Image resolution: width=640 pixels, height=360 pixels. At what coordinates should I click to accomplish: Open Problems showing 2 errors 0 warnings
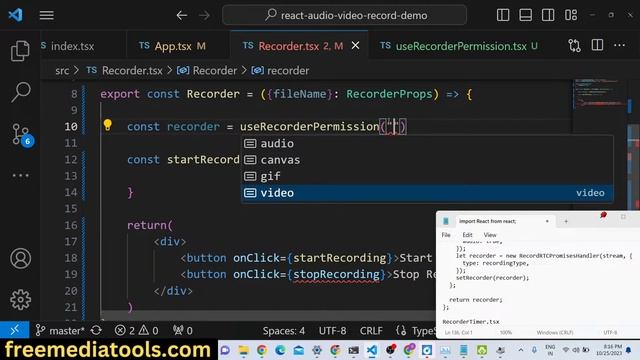(x=136, y=330)
